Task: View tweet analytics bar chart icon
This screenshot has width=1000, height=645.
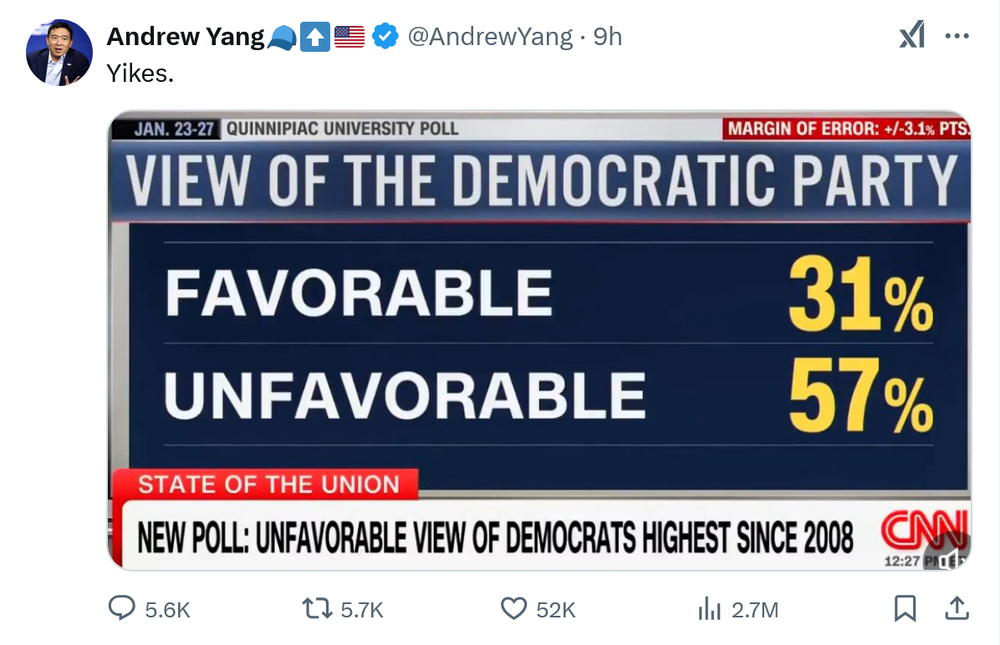Action: click(709, 608)
